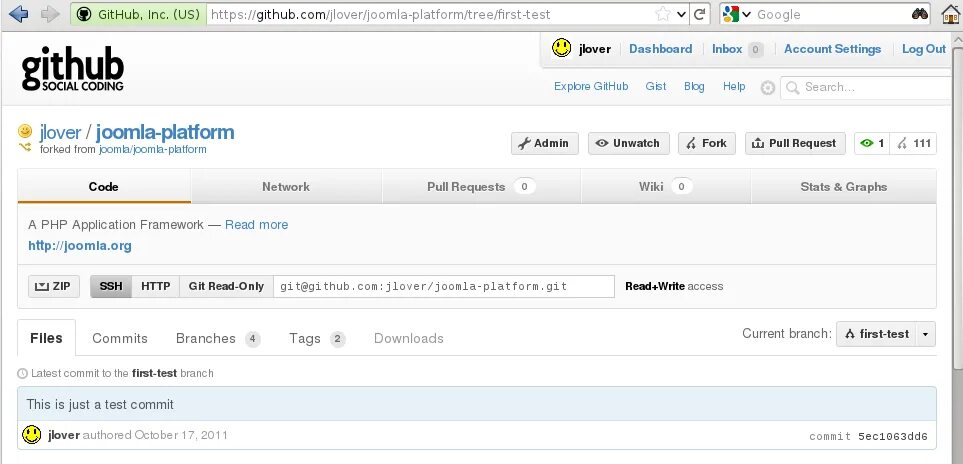Image resolution: width=963 pixels, height=464 pixels.
Task: Click the Unwatch button
Action: tap(628, 144)
